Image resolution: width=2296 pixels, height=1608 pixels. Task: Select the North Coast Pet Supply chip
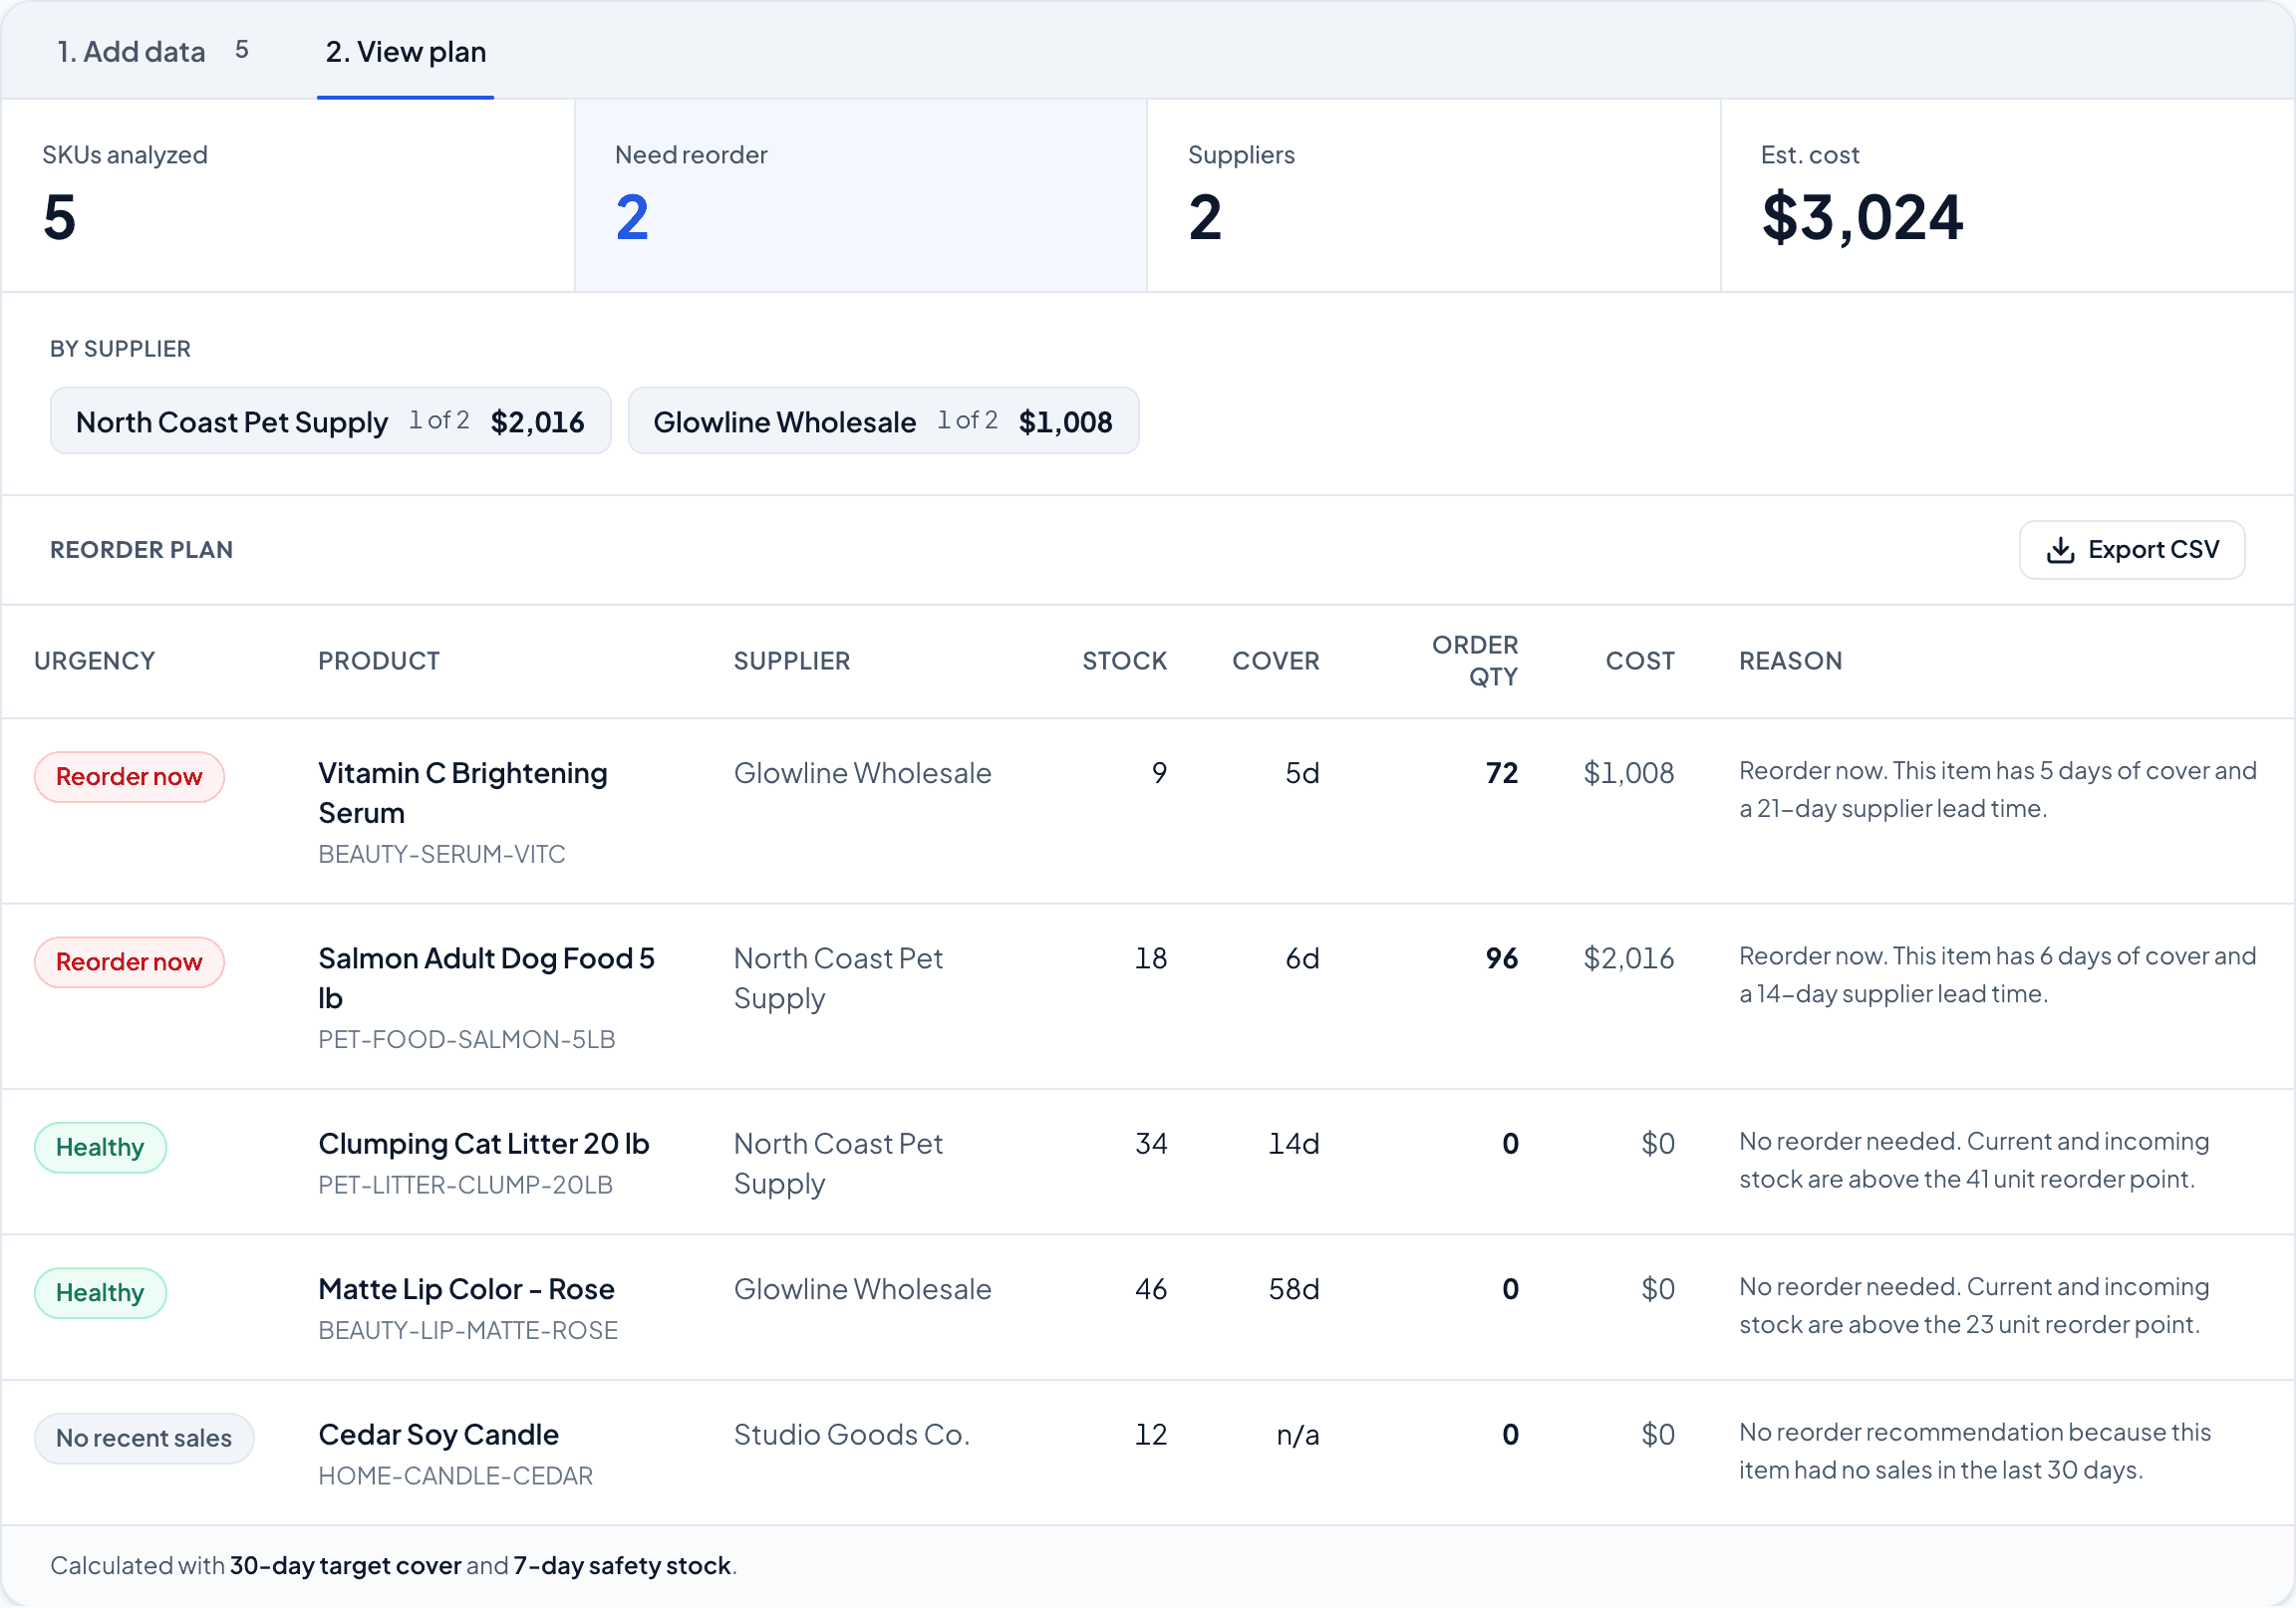[330, 421]
